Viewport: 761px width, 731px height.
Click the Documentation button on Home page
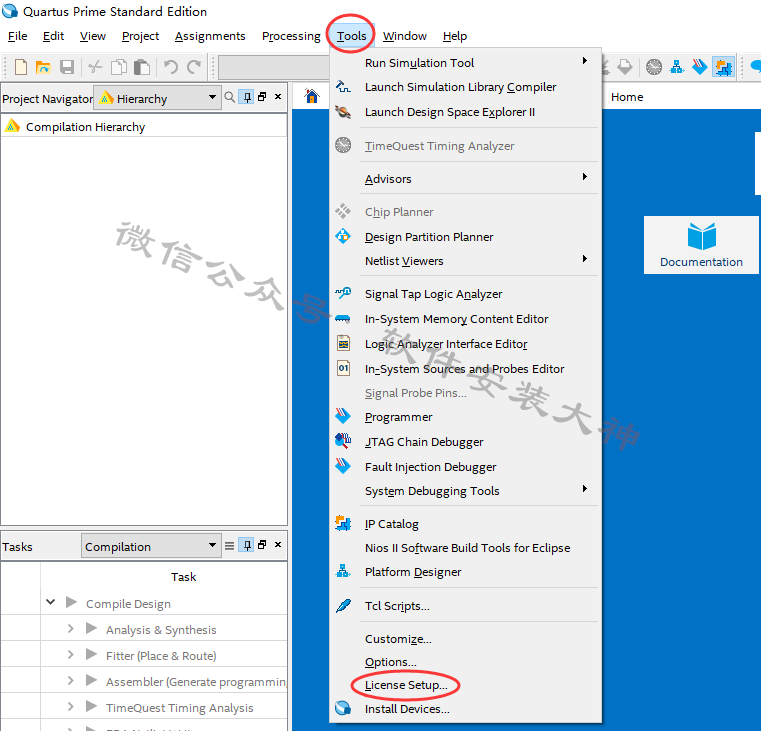coord(701,245)
